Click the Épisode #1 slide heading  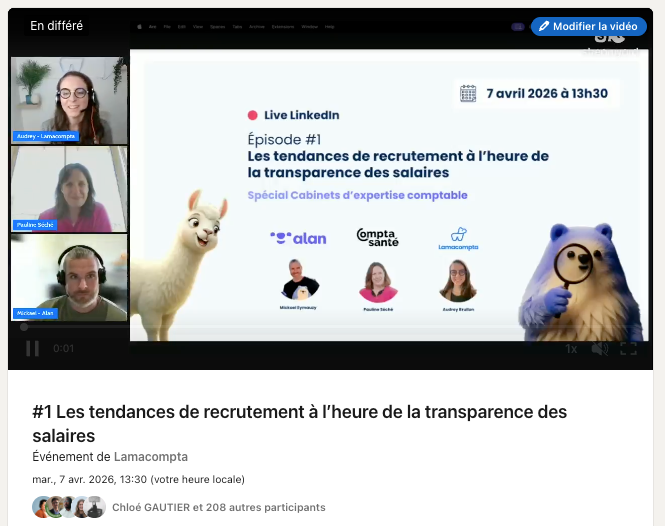click(284, 140)
